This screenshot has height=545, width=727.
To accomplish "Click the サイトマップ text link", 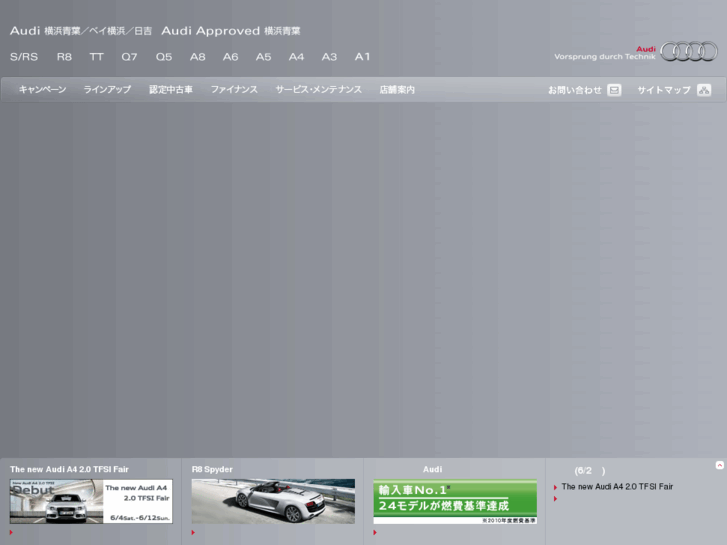I will point(664,90).
